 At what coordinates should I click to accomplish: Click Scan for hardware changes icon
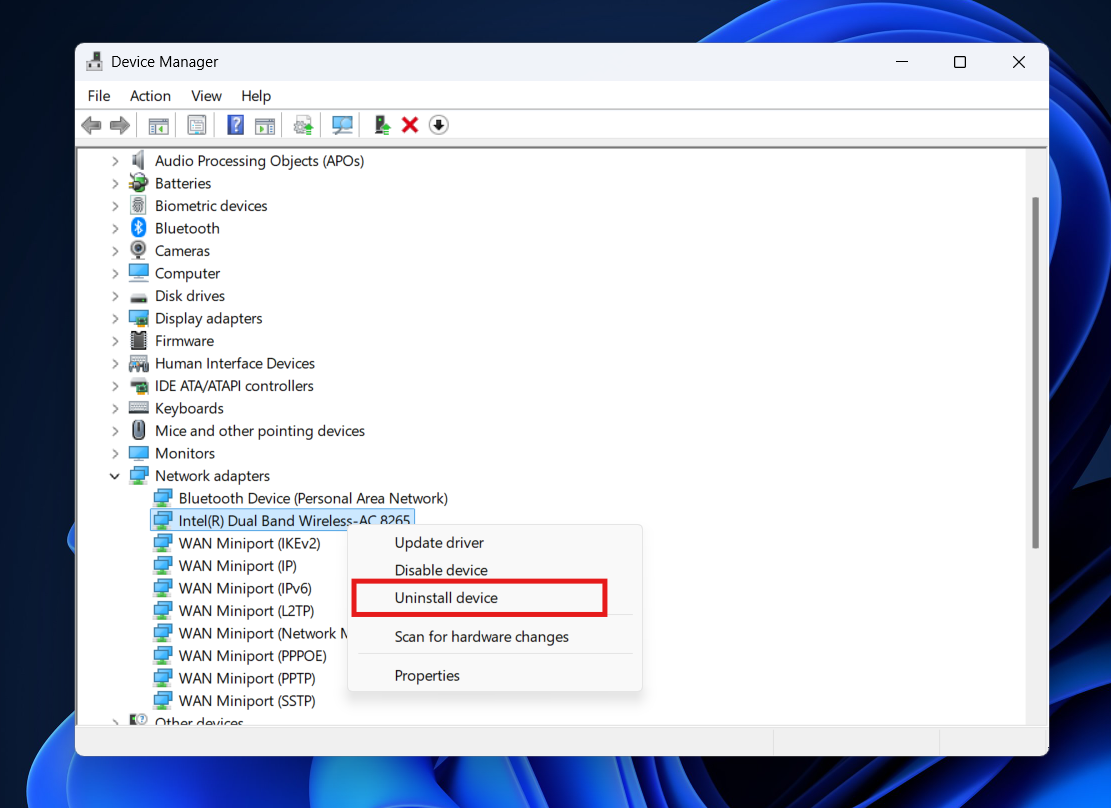[x=341, y=124]
